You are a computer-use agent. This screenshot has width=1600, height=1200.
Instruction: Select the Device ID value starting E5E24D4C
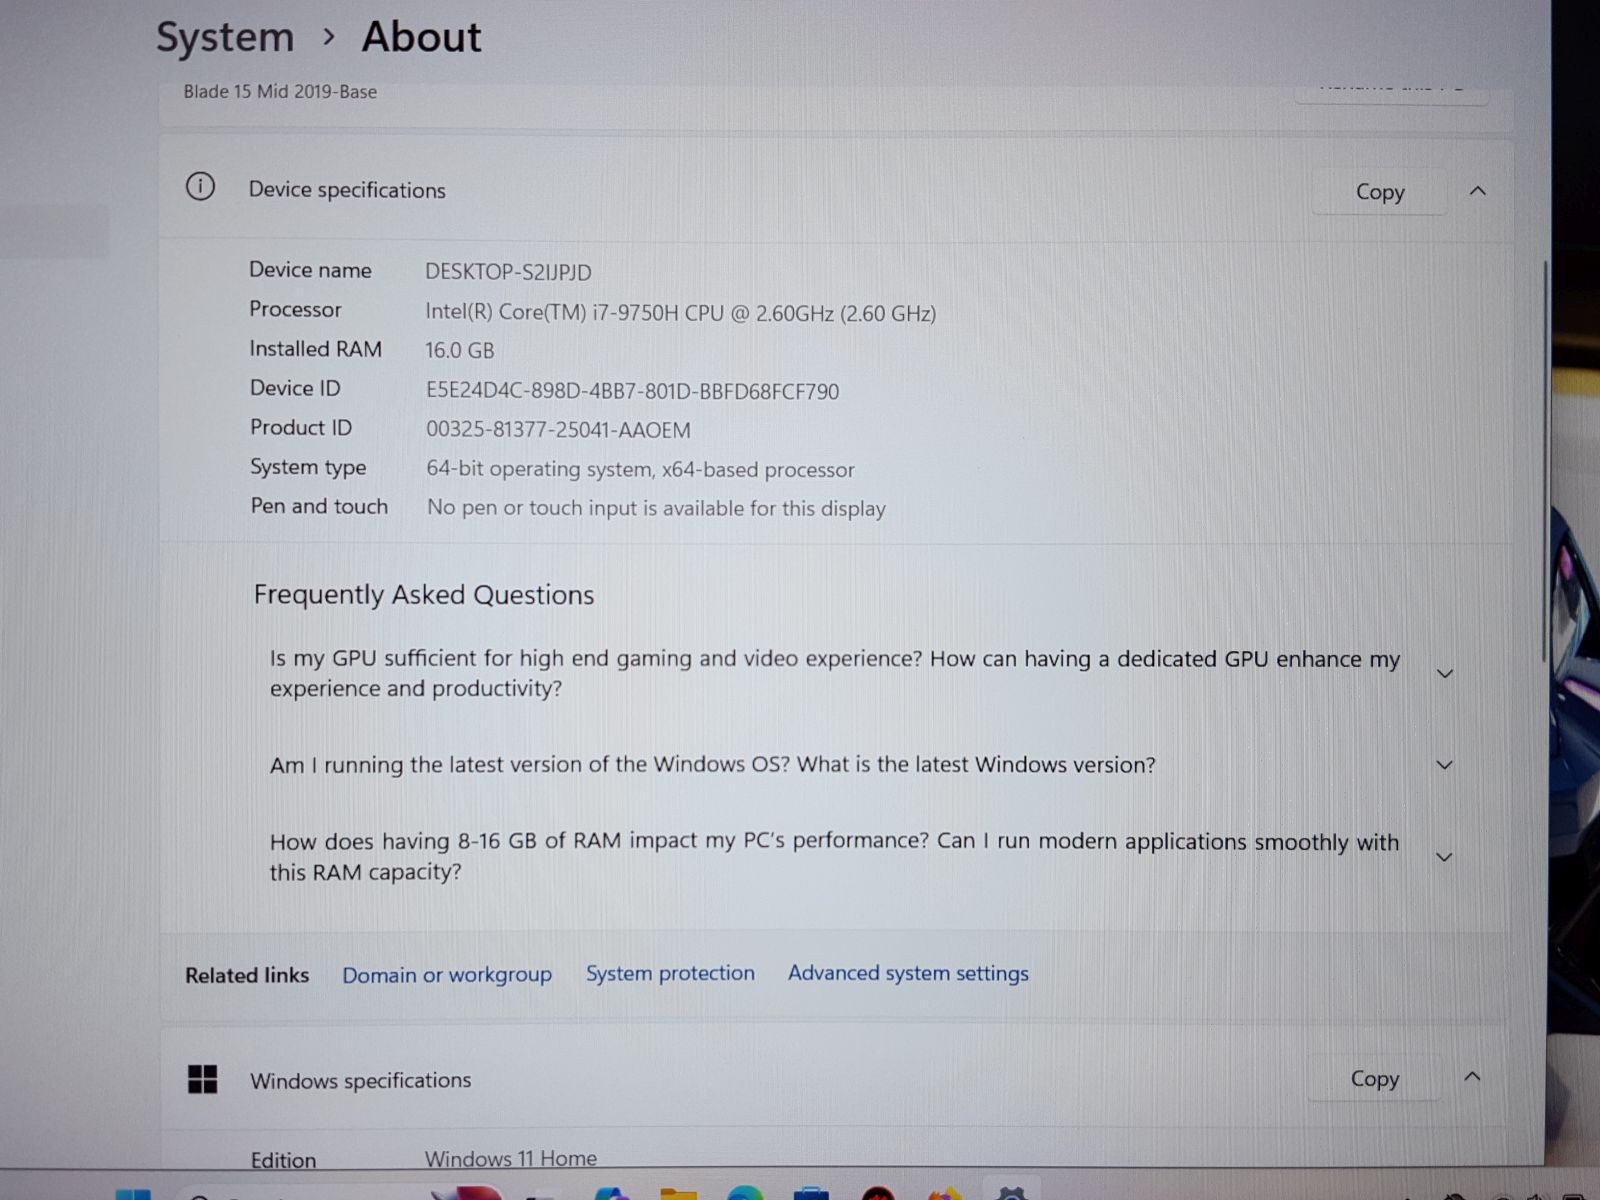[632, 391]
